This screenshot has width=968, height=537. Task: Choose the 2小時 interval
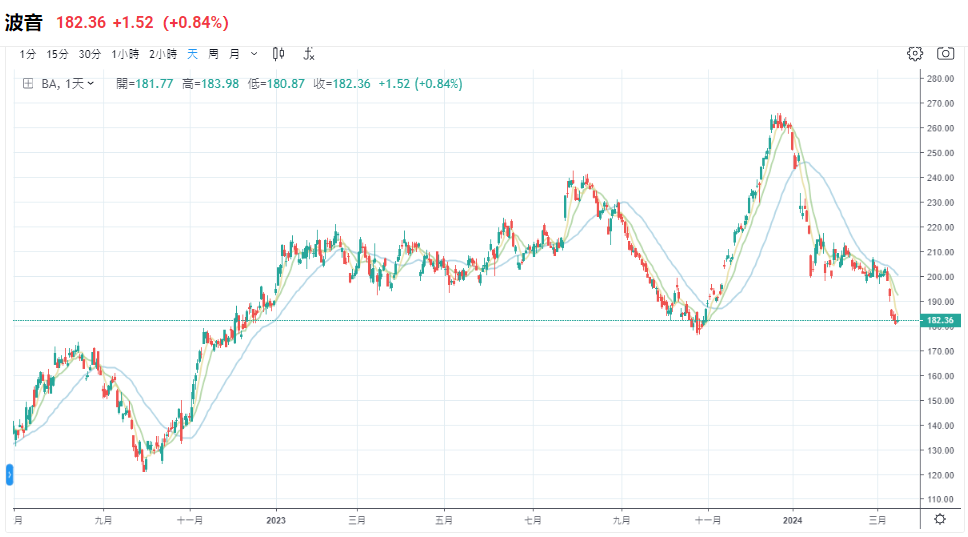pyautogui.click(x=163, y=54)
